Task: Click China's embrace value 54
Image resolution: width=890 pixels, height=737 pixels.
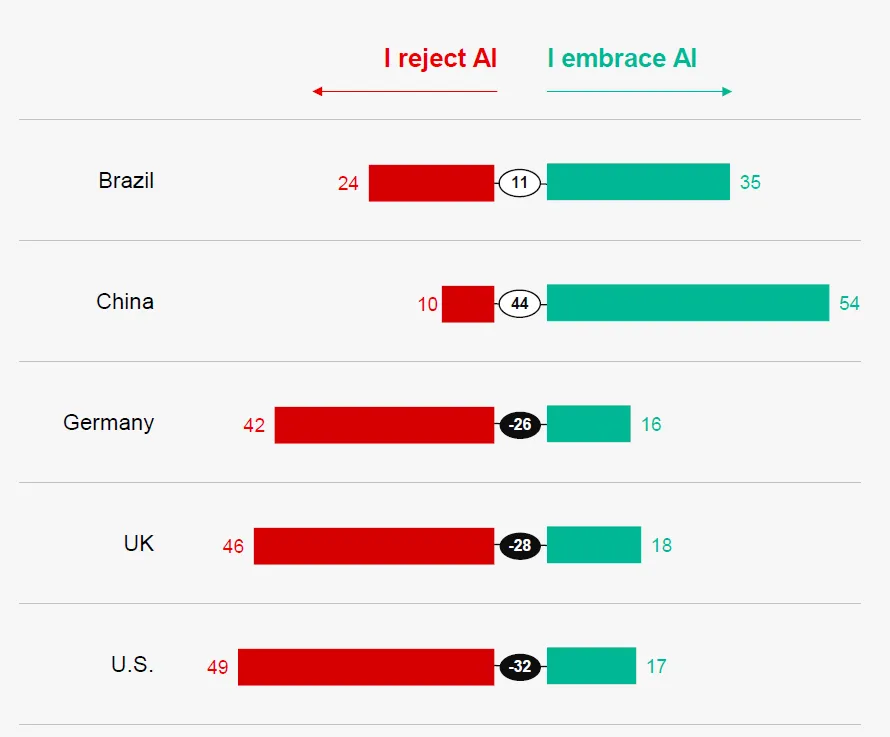Action: [x=849, y=304]
